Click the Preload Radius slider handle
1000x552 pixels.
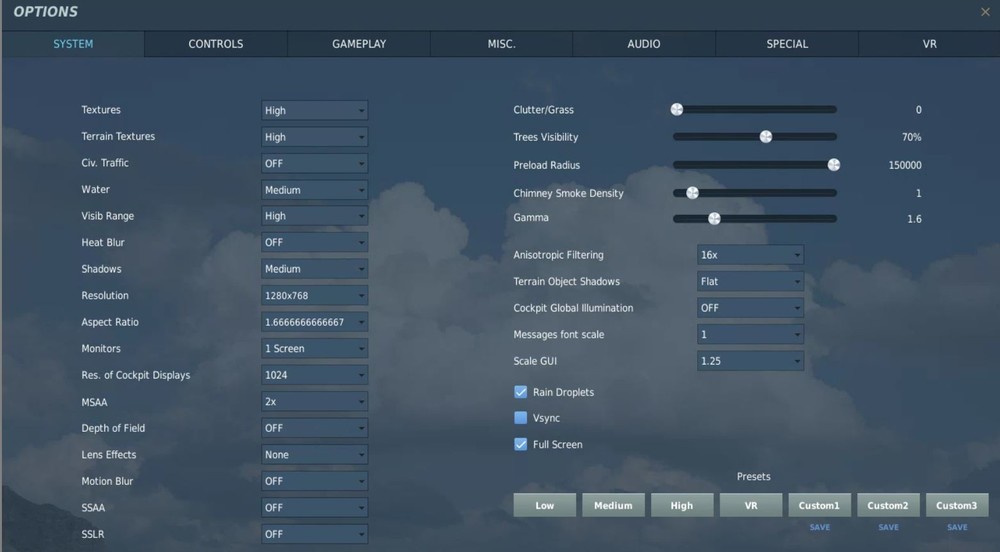click(x=834, y=165)
